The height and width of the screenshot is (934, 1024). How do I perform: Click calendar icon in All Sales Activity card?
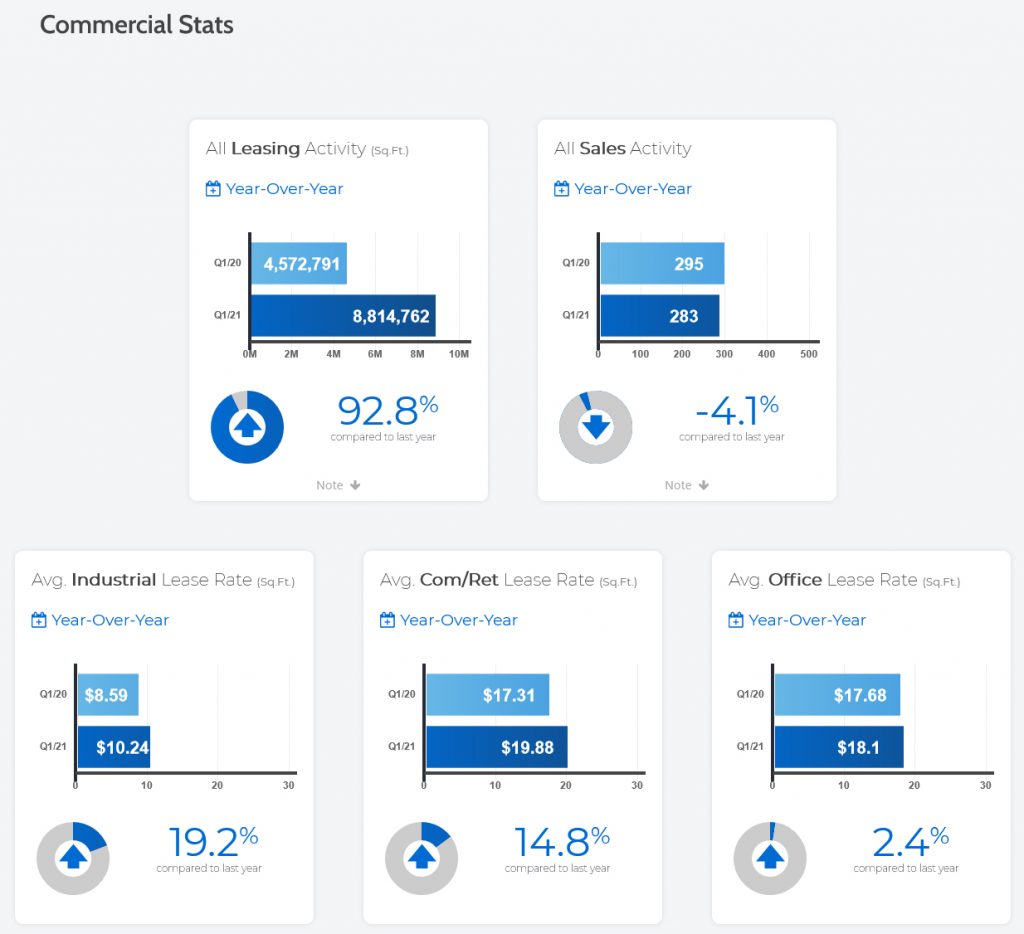[561, 189]
